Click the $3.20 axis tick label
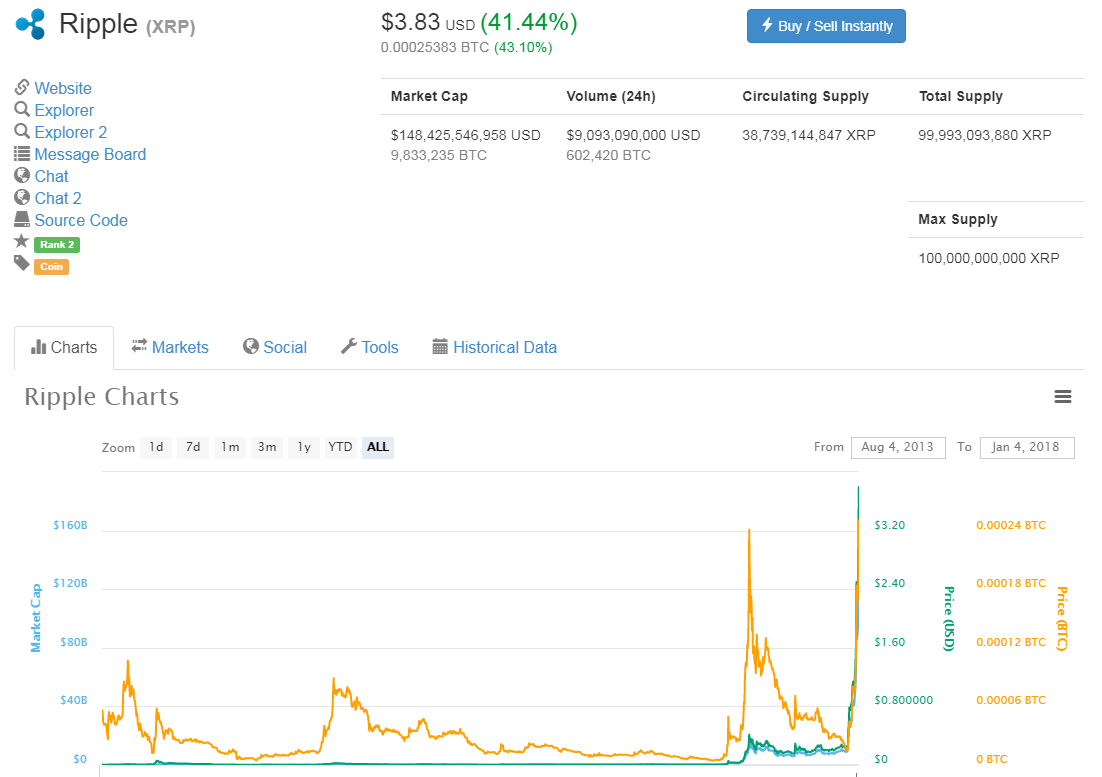1102x777 pixels. (890, 525)
